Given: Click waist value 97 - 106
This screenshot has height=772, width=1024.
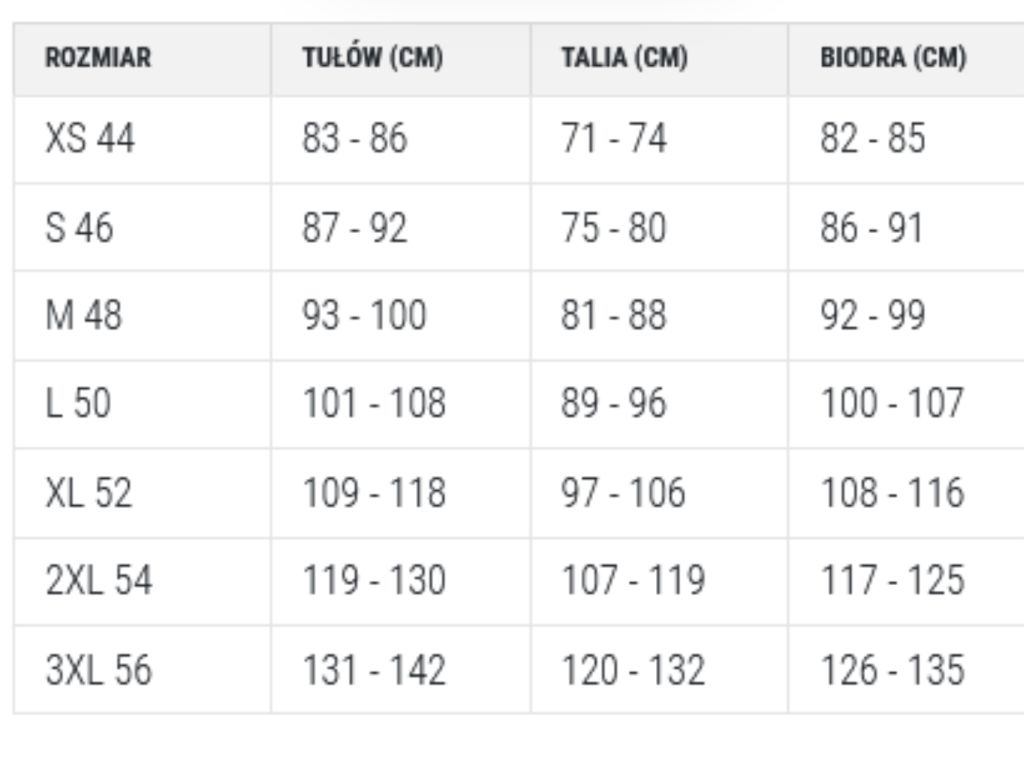Looking at the screenshot, I should coord(624,492).
